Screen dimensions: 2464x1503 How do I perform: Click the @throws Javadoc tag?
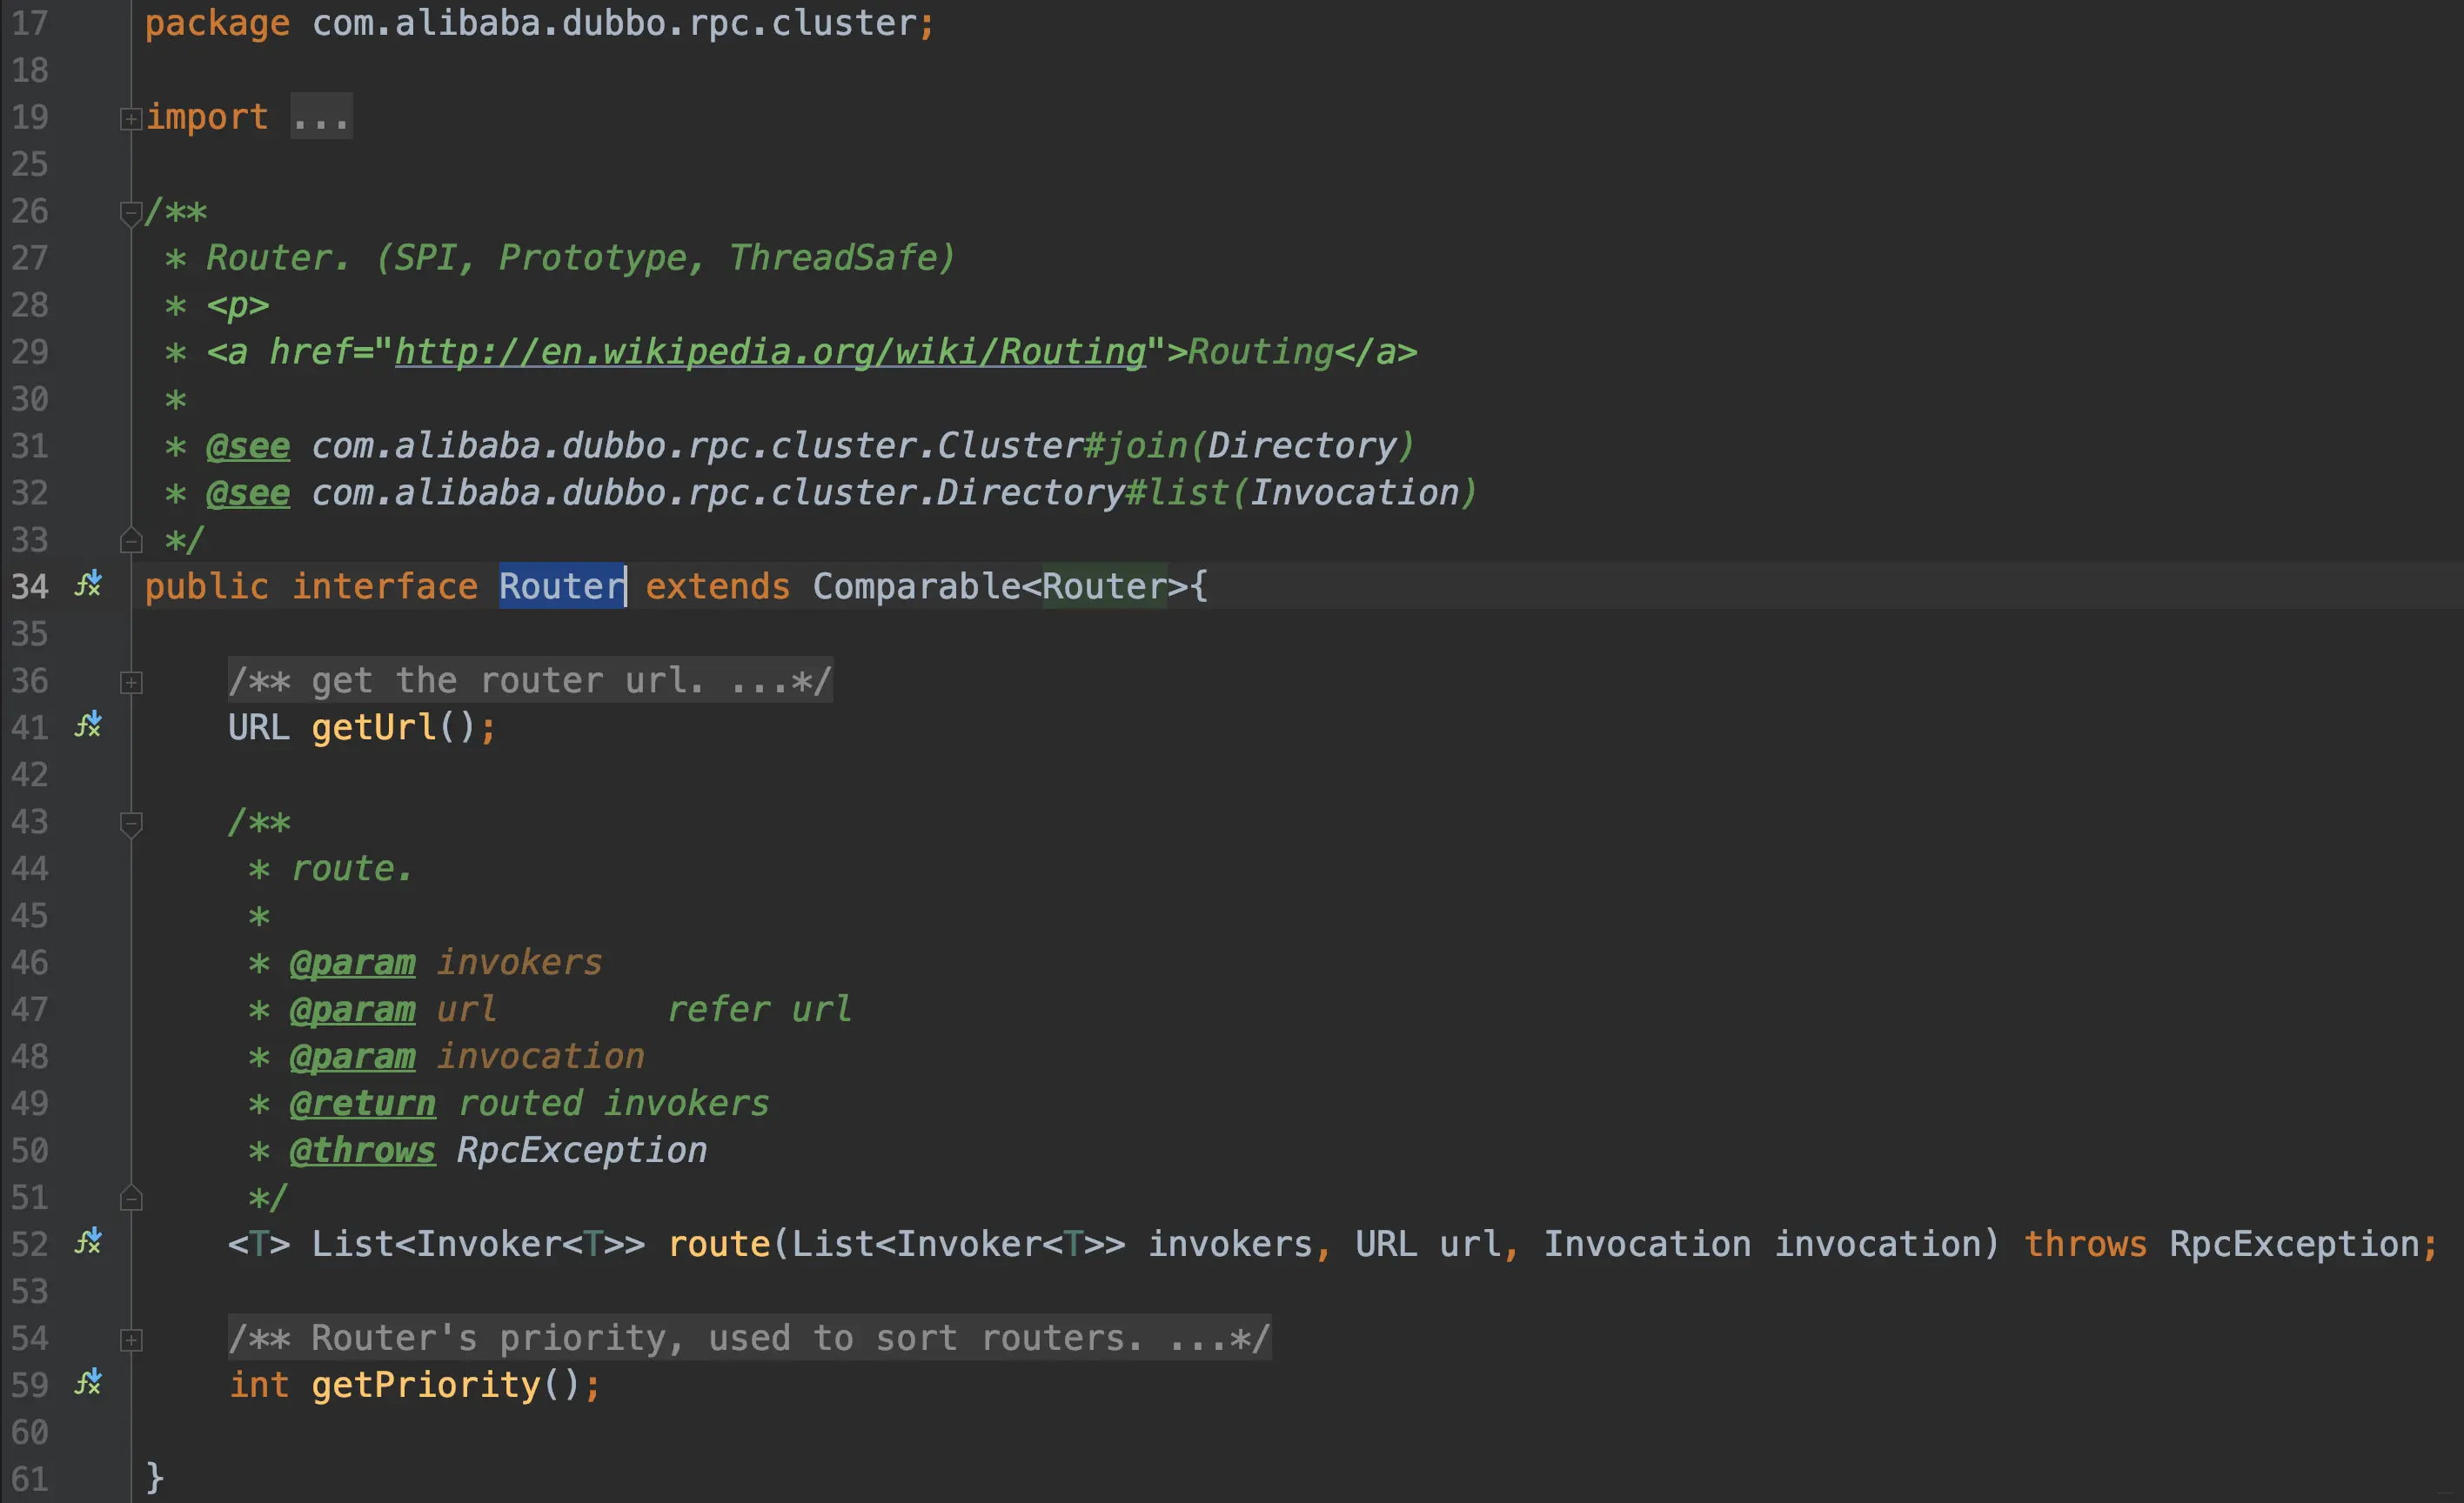pos(362,1151)
